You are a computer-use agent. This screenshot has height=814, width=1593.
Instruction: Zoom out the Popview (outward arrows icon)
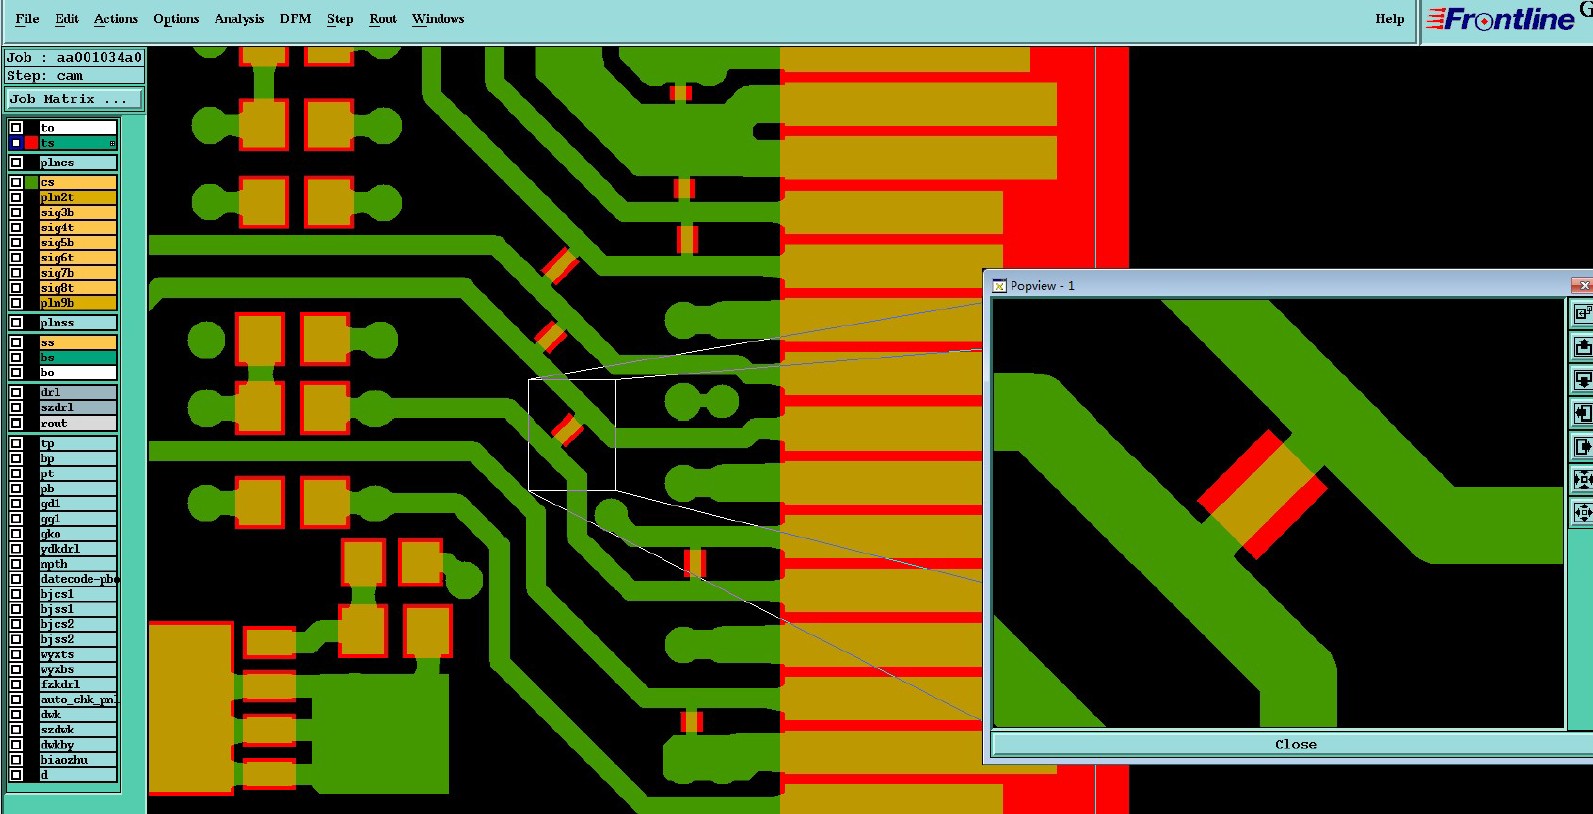click(1583, 513)
